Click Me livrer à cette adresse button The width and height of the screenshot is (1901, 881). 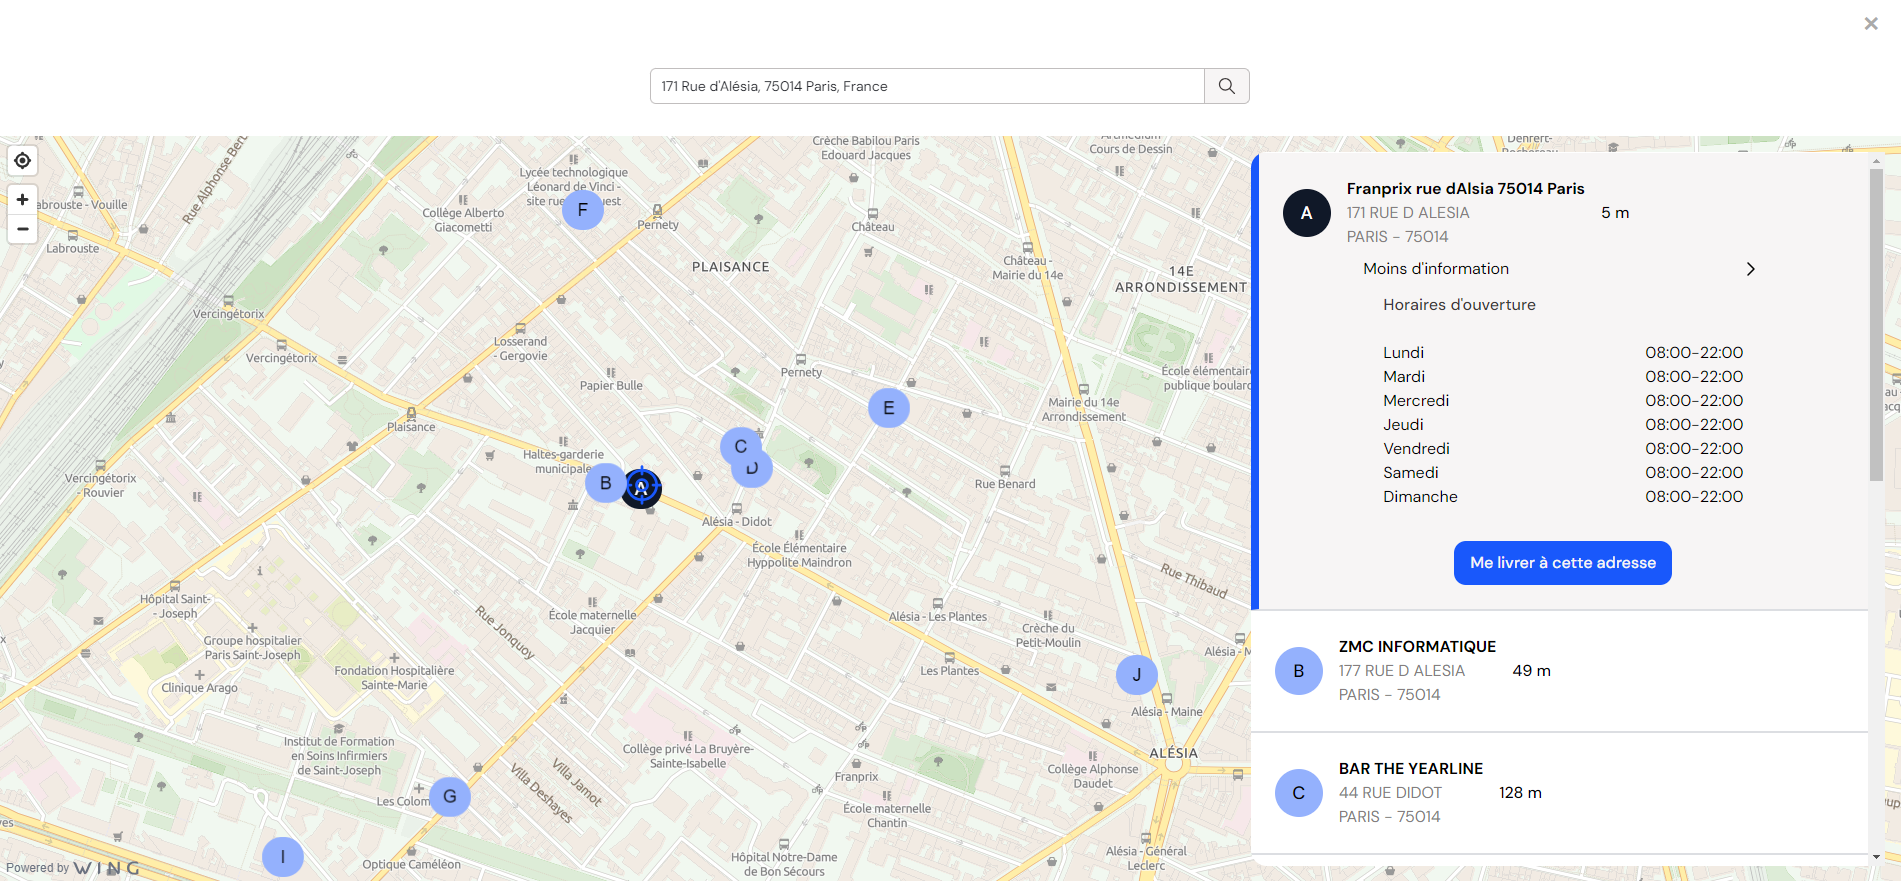pos(1562,563)
